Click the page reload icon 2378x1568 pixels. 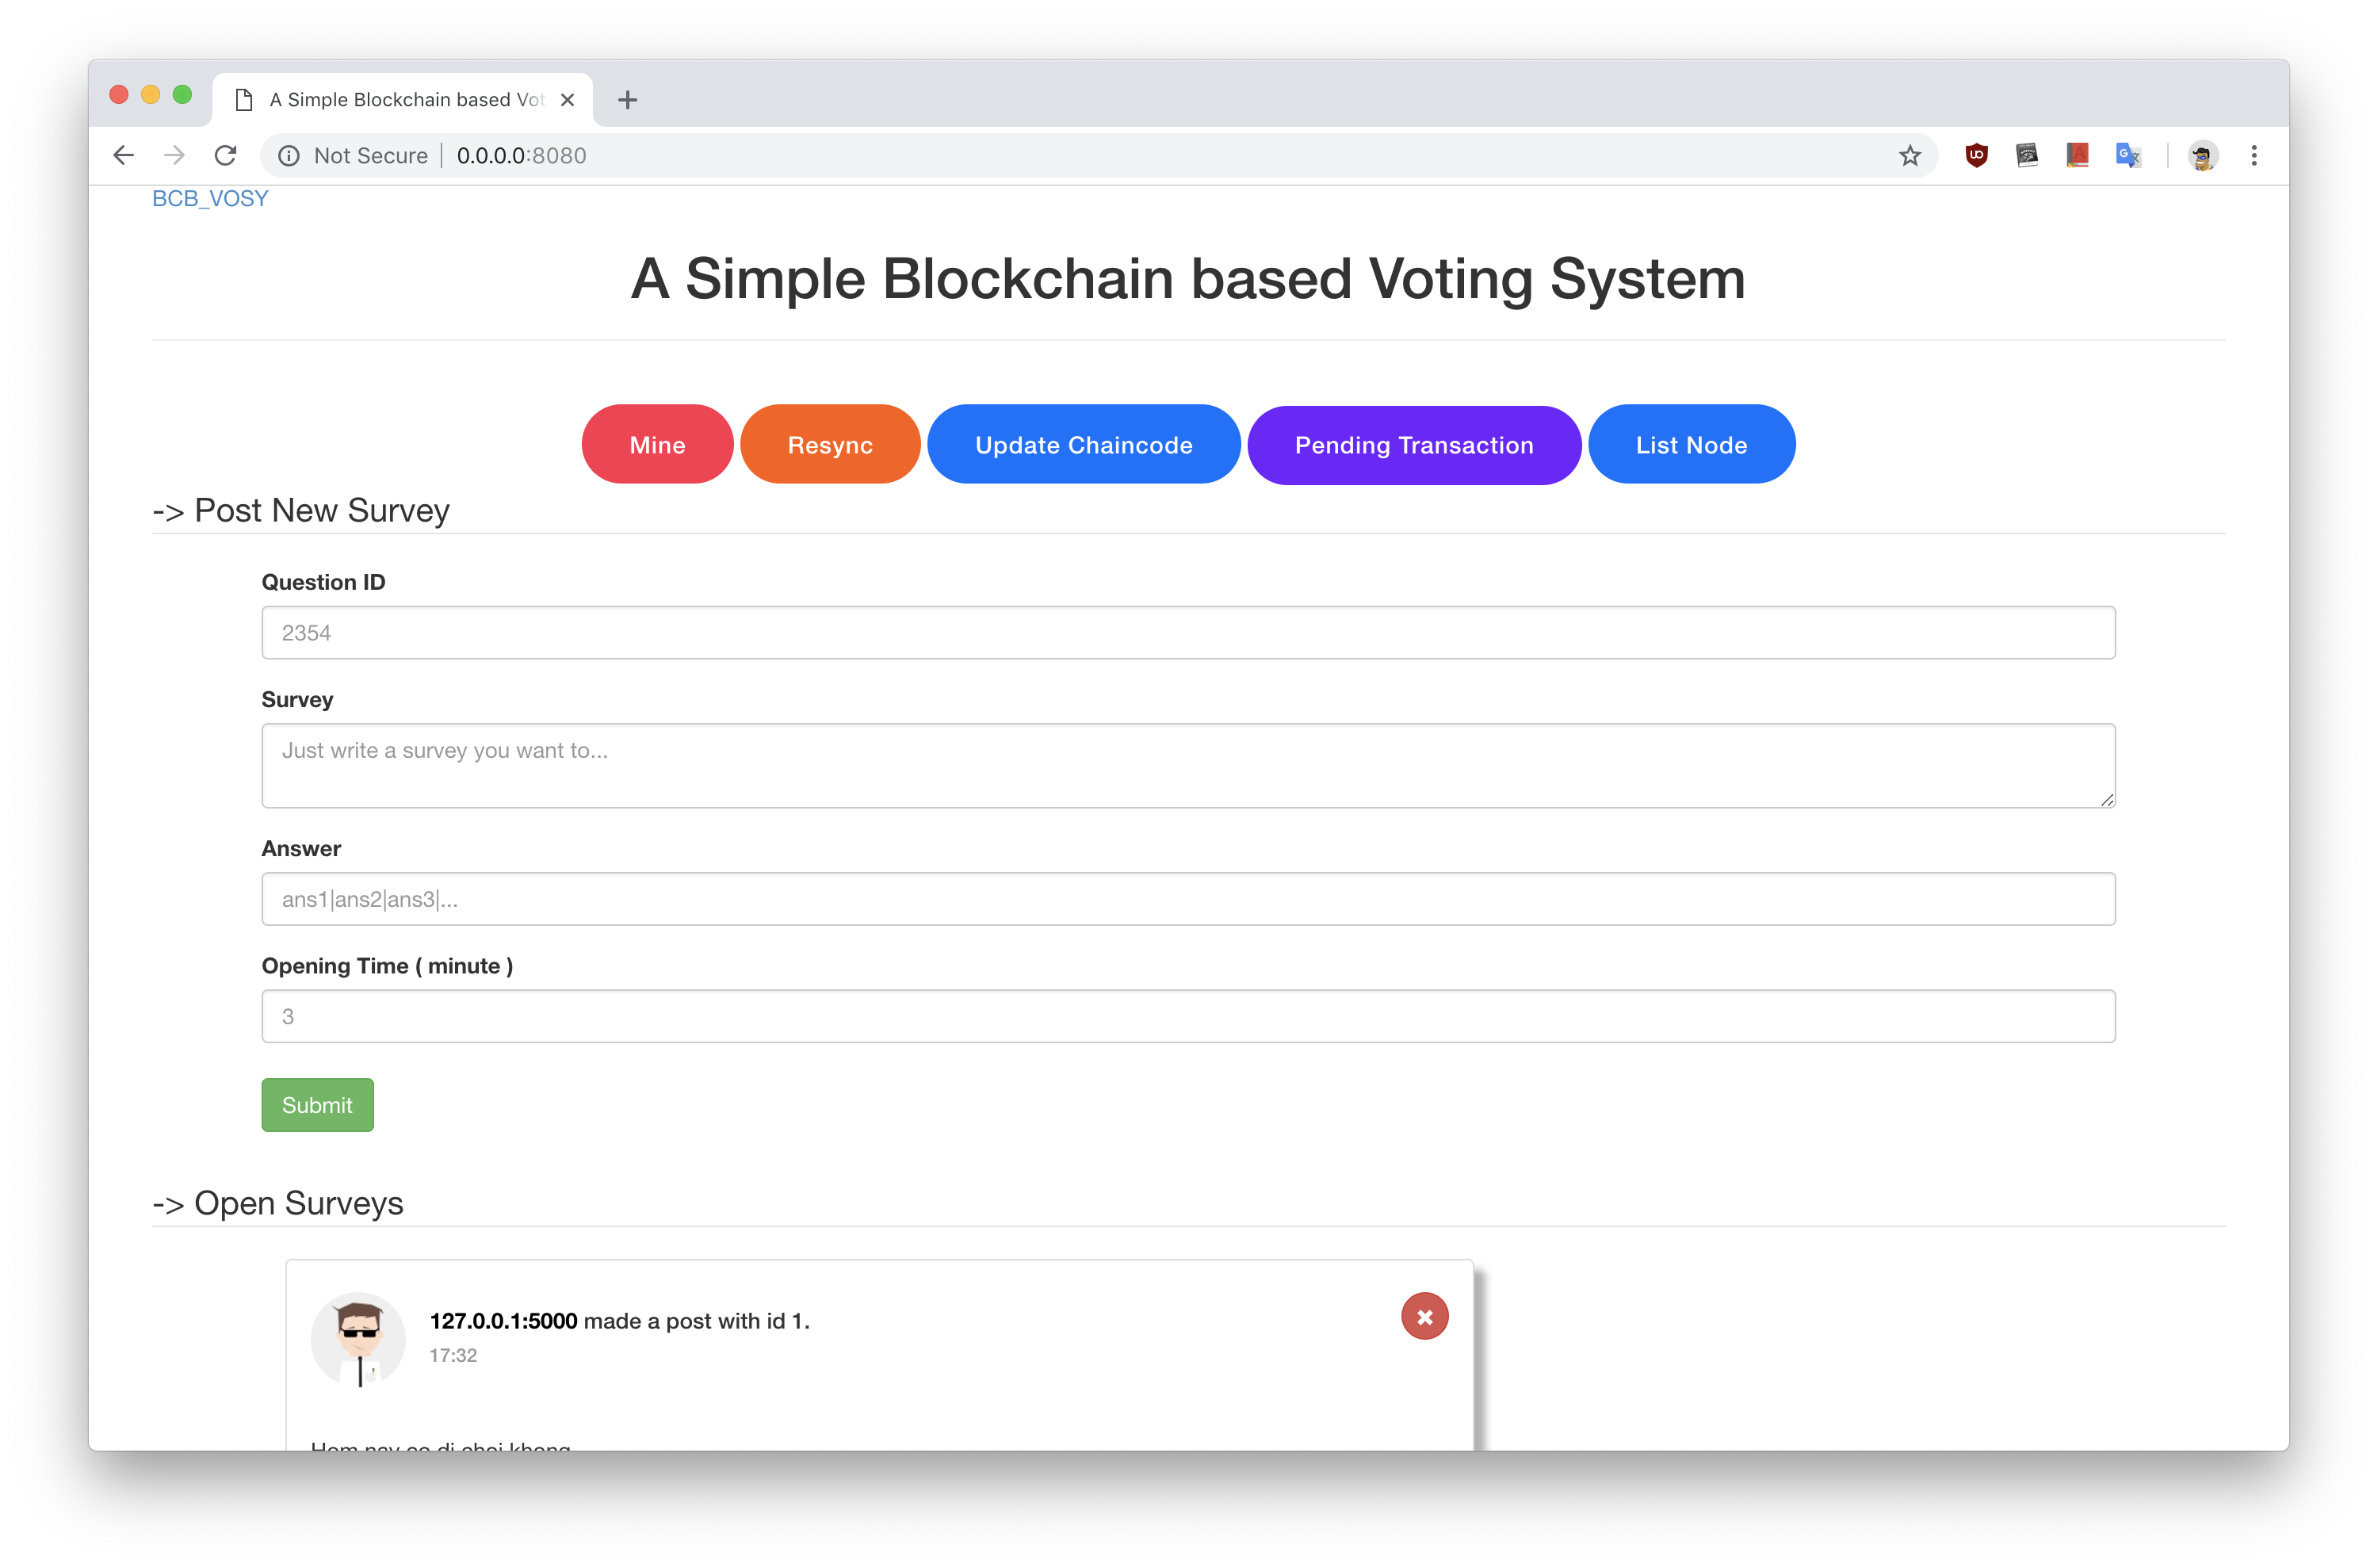[x=226, y=155]
